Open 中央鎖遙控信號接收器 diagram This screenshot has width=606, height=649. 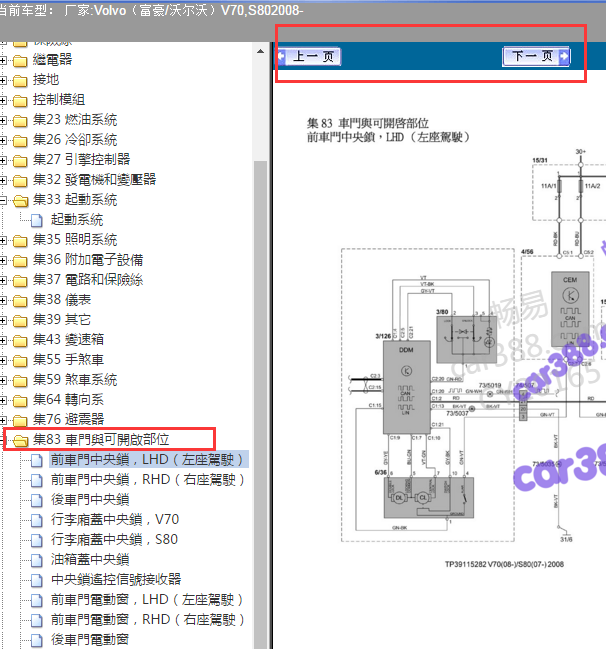pos(116,579)
